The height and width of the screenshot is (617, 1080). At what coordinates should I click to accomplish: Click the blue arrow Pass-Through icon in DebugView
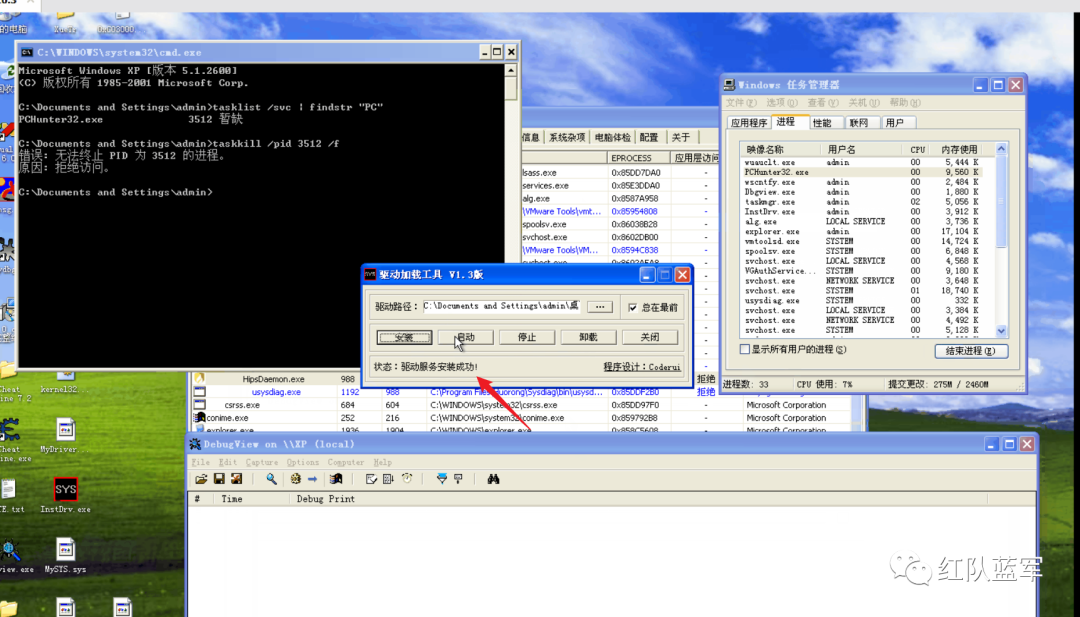click(313, 479)
